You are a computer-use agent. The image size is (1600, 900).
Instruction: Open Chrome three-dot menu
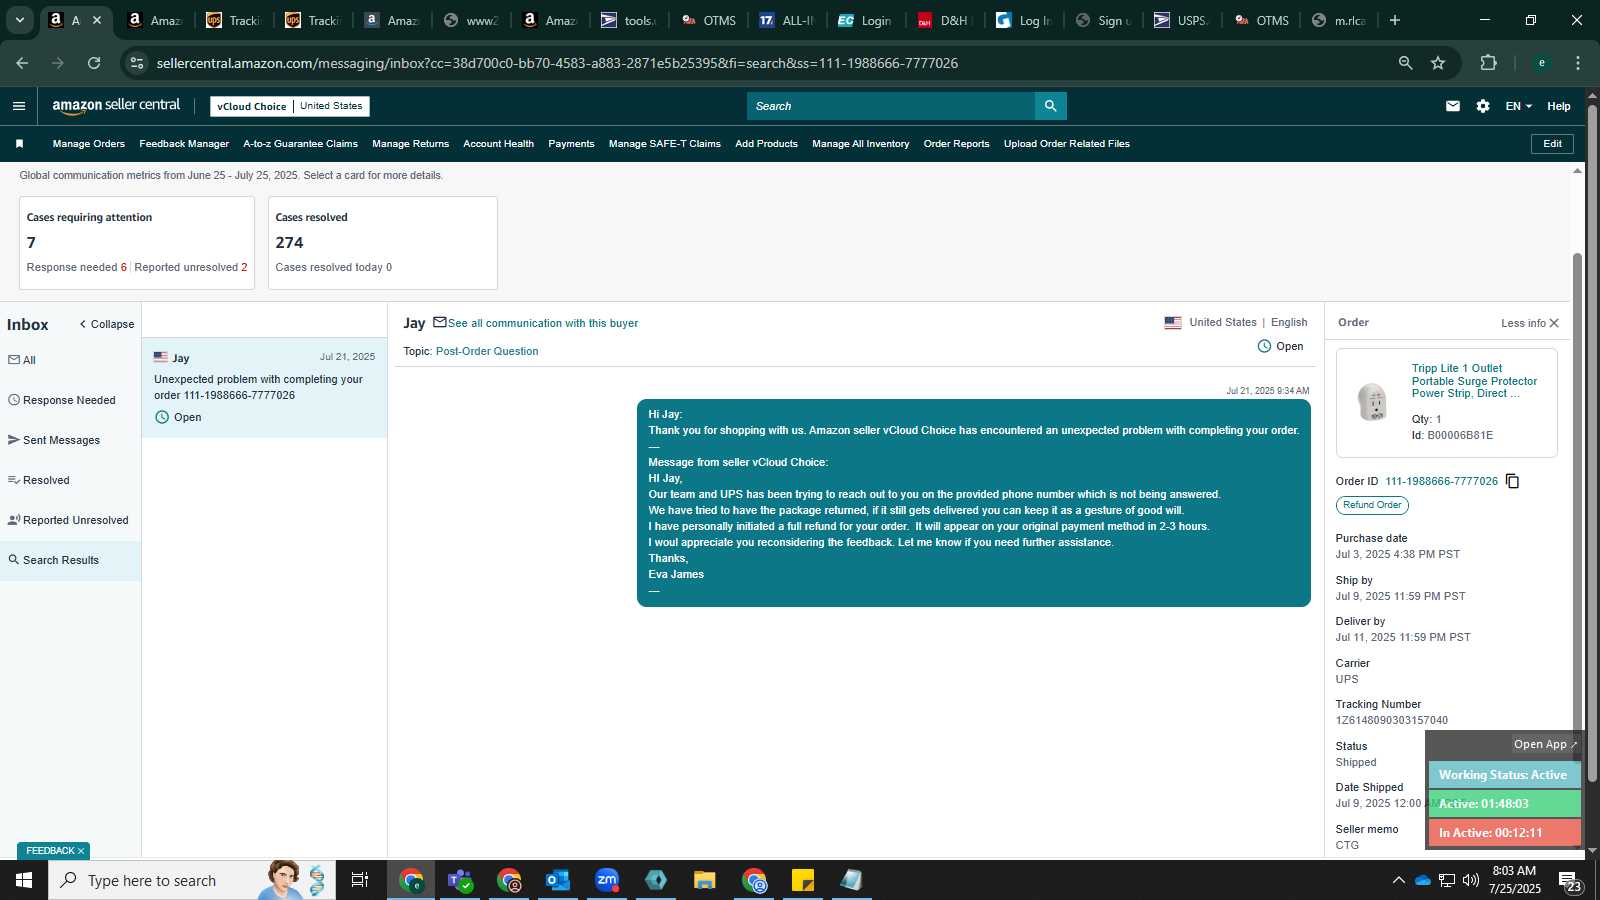click(1578, 63)
